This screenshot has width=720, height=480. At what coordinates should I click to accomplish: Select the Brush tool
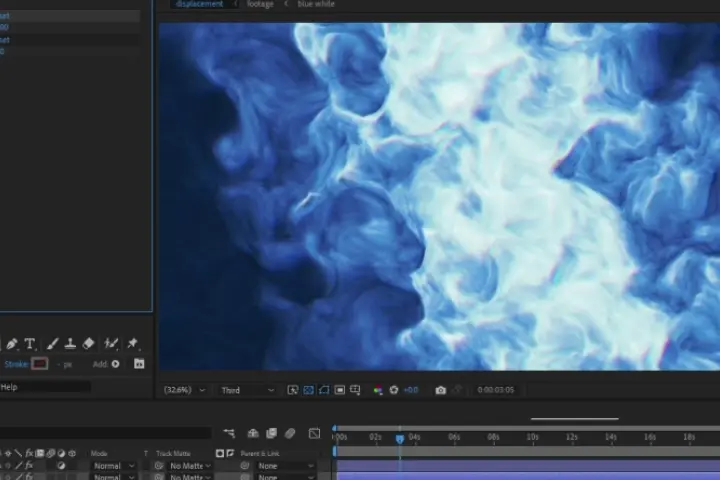[52, 344]
